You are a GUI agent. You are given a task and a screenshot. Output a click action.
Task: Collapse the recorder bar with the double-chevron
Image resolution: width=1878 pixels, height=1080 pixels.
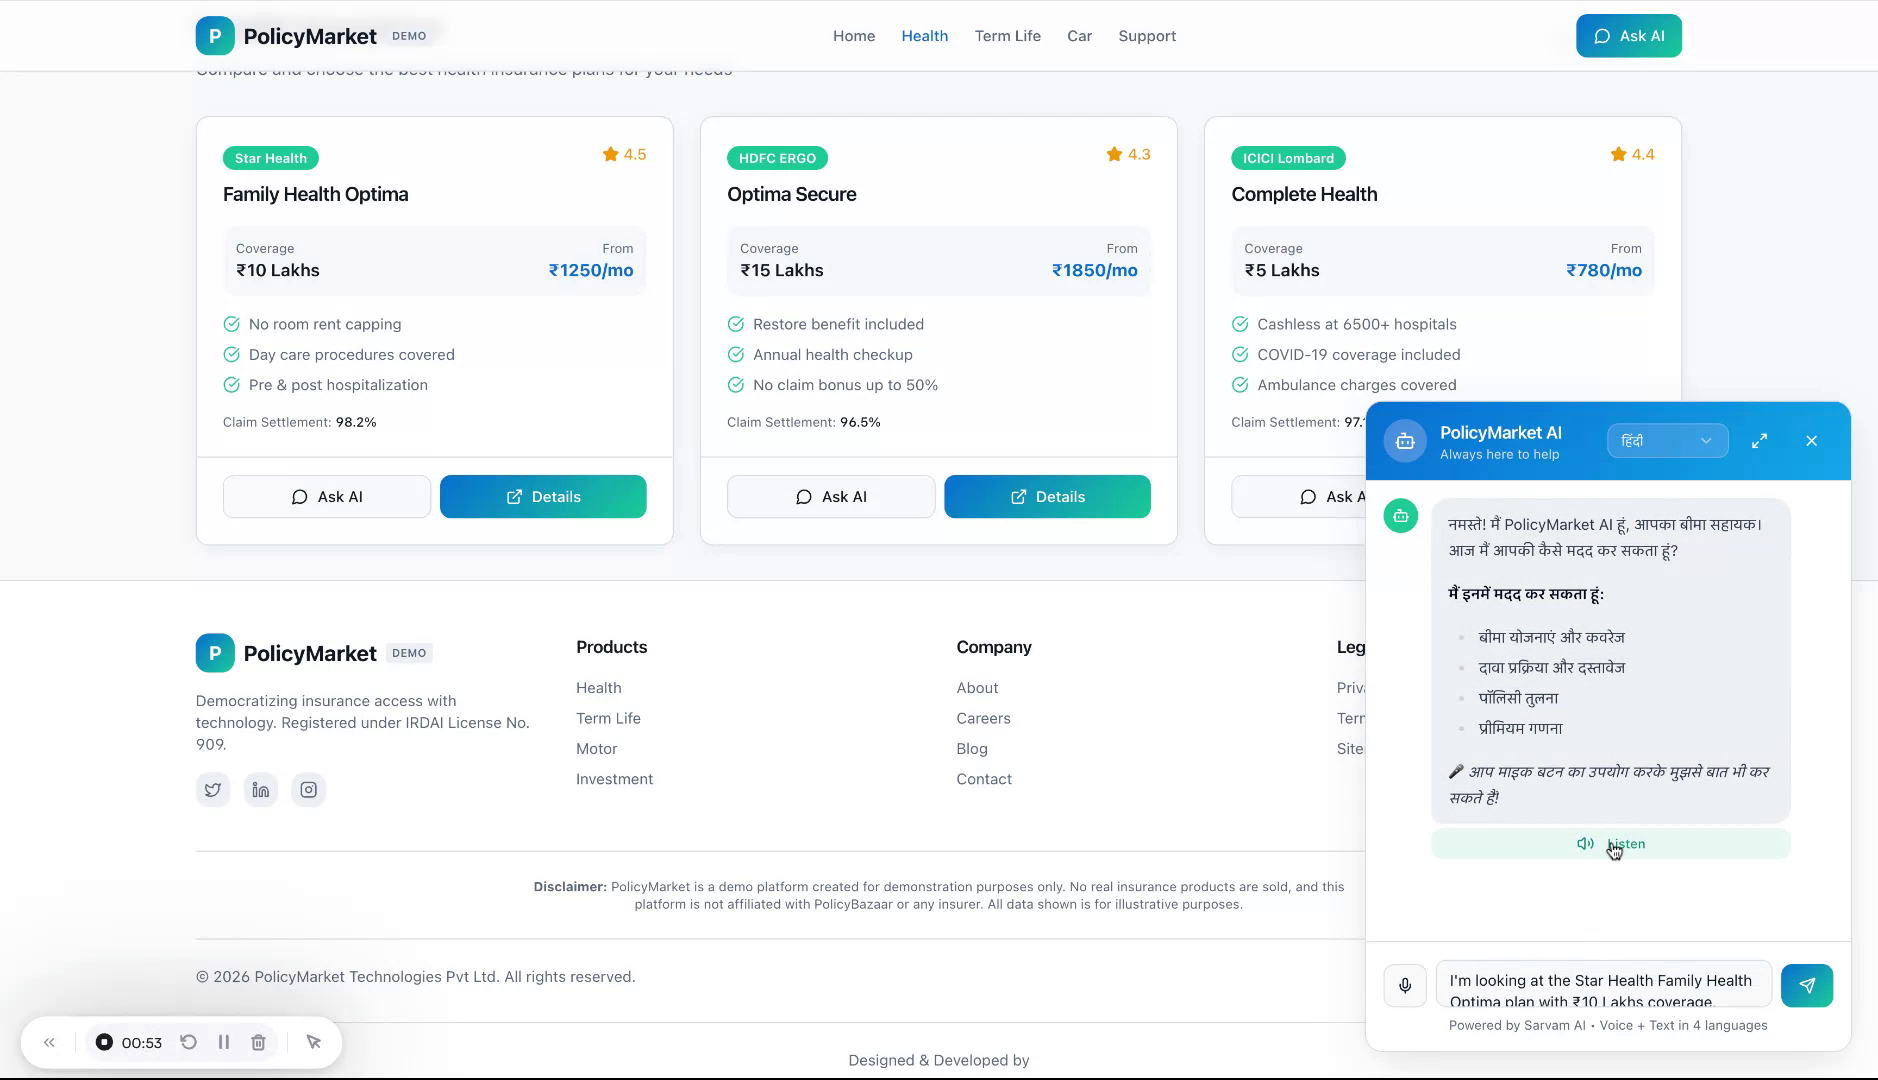pos(49,1041)
